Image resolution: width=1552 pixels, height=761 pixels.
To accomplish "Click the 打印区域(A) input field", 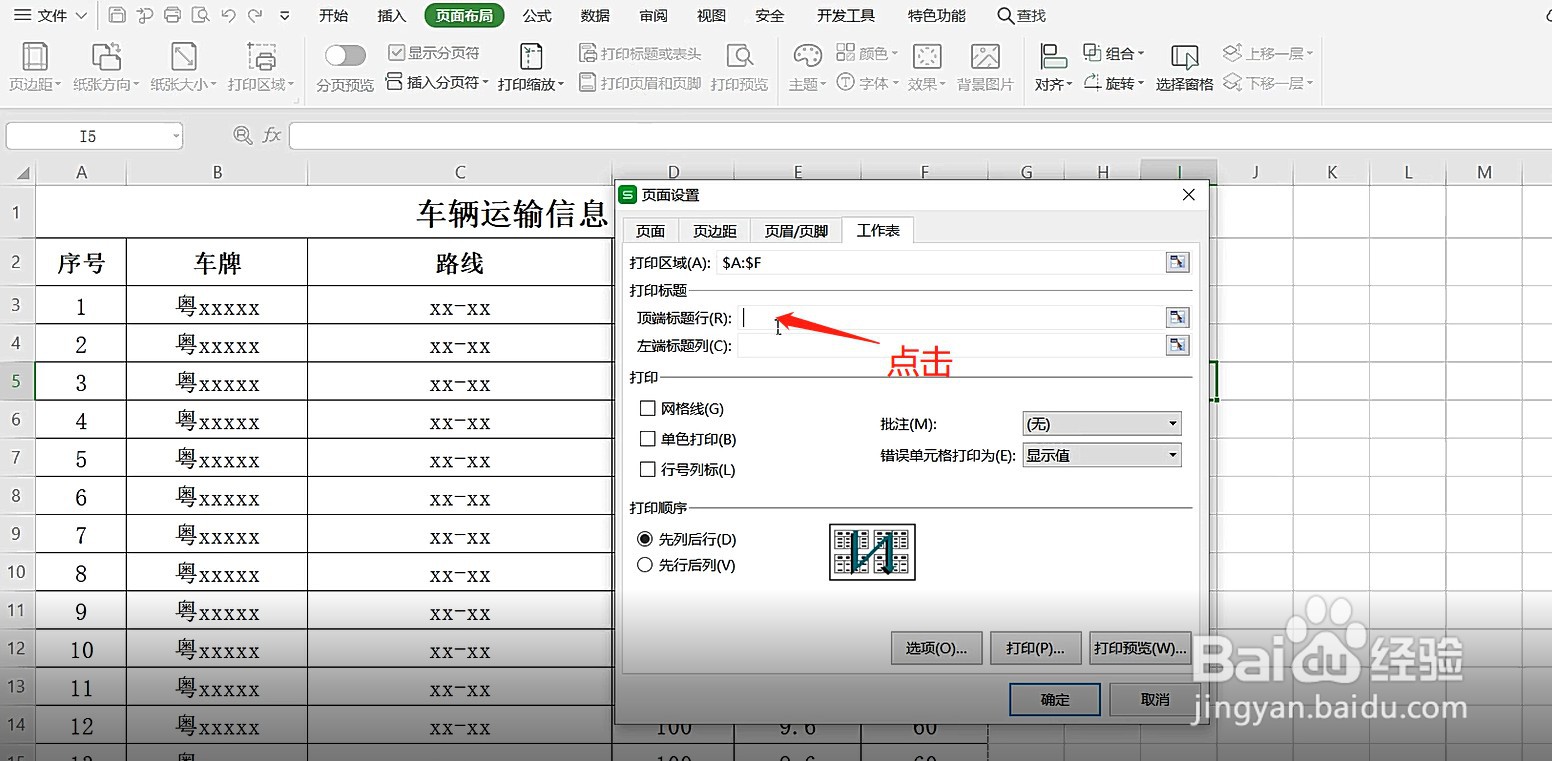I will (x=939, y=262).
